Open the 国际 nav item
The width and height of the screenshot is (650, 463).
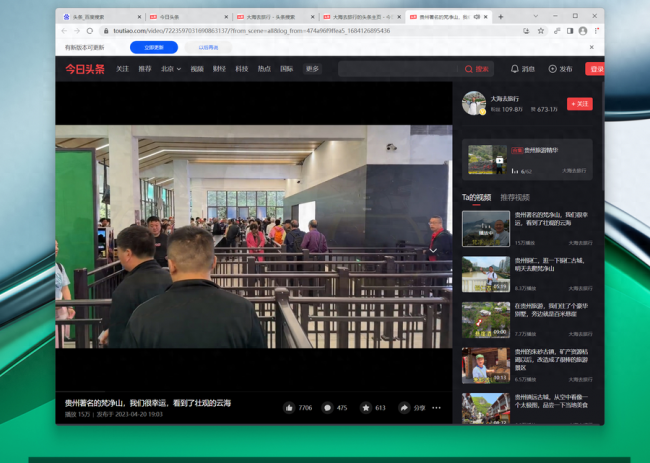(x=286, y=69)
